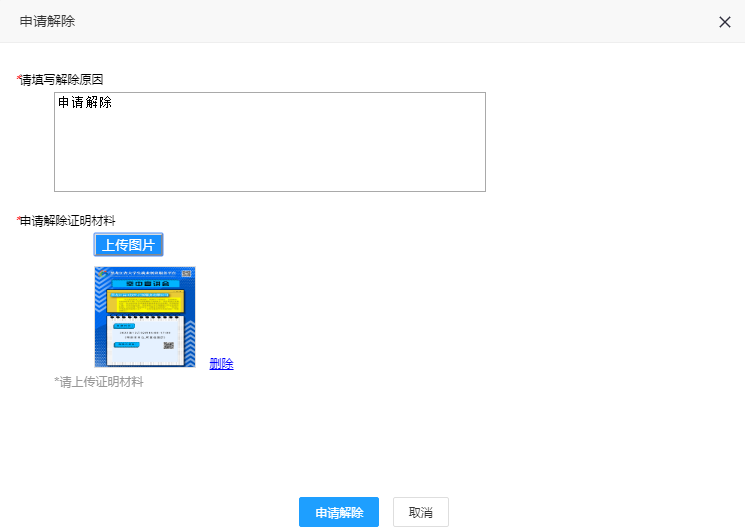The width and height of the screenshot is (745, 530).
Task: Click the bottom QR code in poster thumbnail
Action: 169,345
